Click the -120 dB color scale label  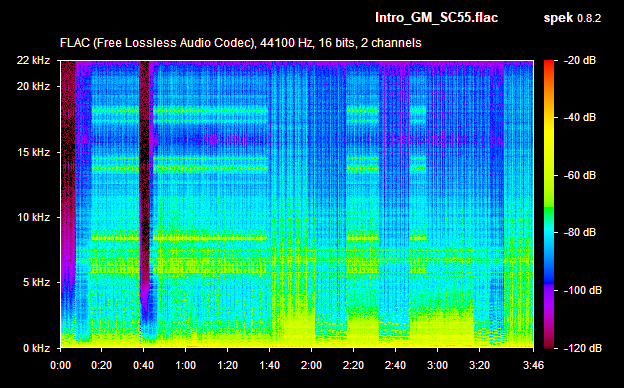(x=583, y=349)
